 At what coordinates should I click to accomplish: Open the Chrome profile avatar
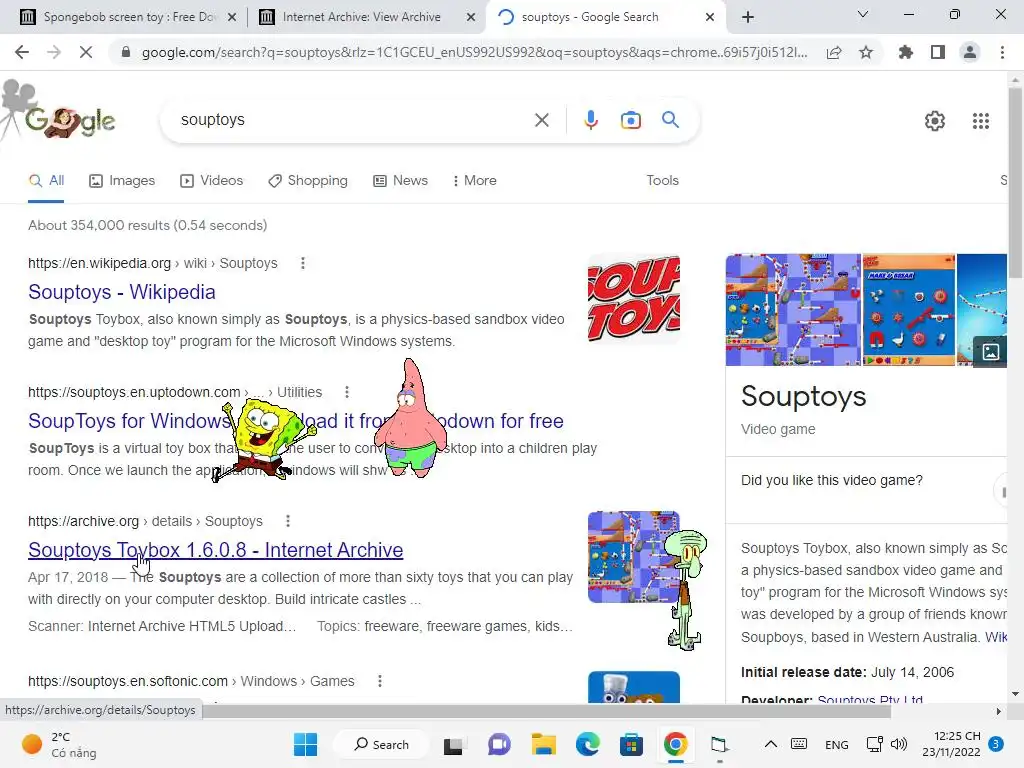click(970, 52)
